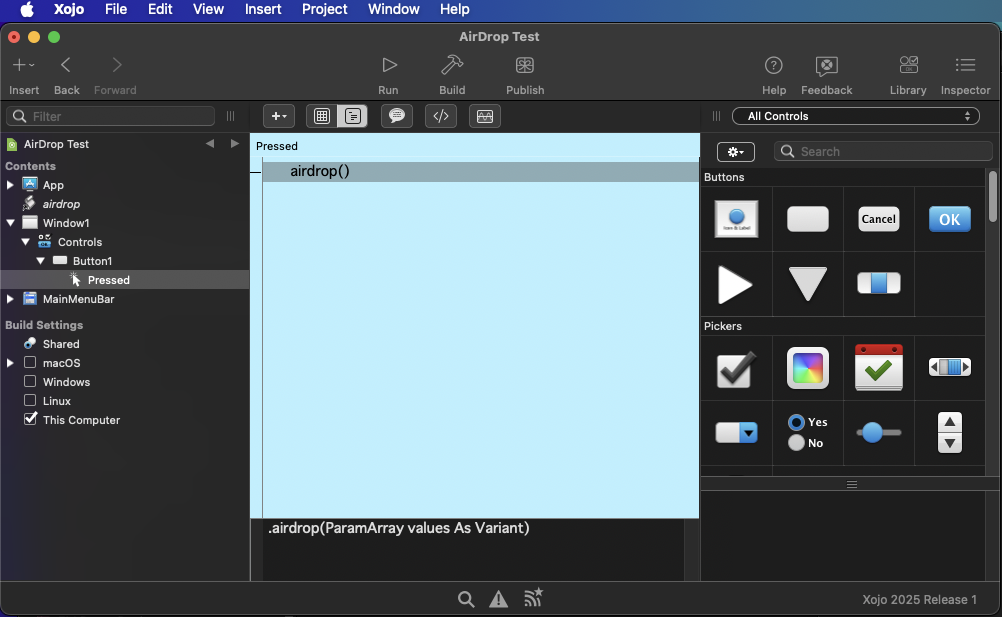Image resolution: width=1002 pixels, height=617 pixels.
Task: Open the Project menu
Action: coord(324,9)
